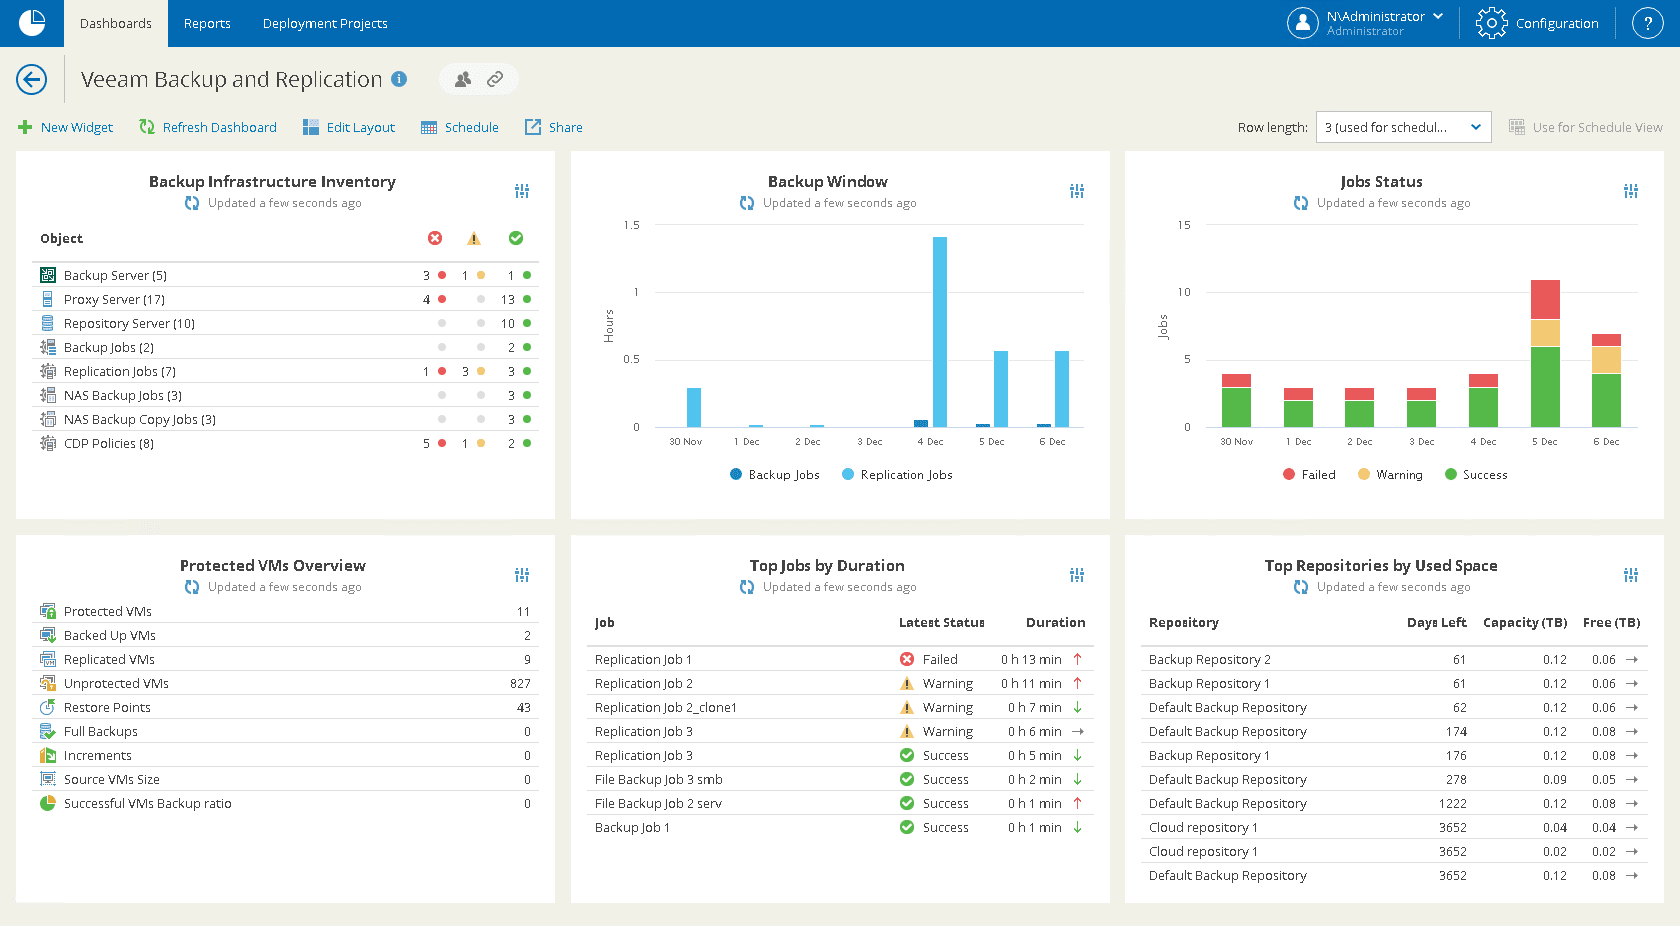This screenshot has height=926, width=1680.
Task: Open the Configuration gear icon
Action: [1491, 23]
